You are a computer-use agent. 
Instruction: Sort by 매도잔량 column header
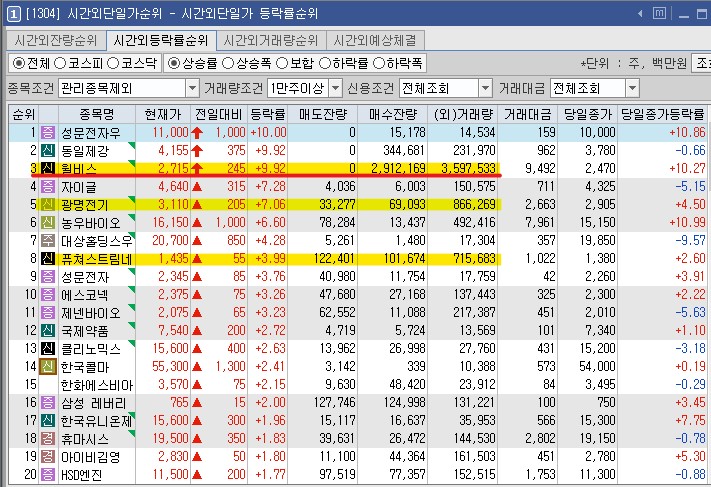[322, 114]
